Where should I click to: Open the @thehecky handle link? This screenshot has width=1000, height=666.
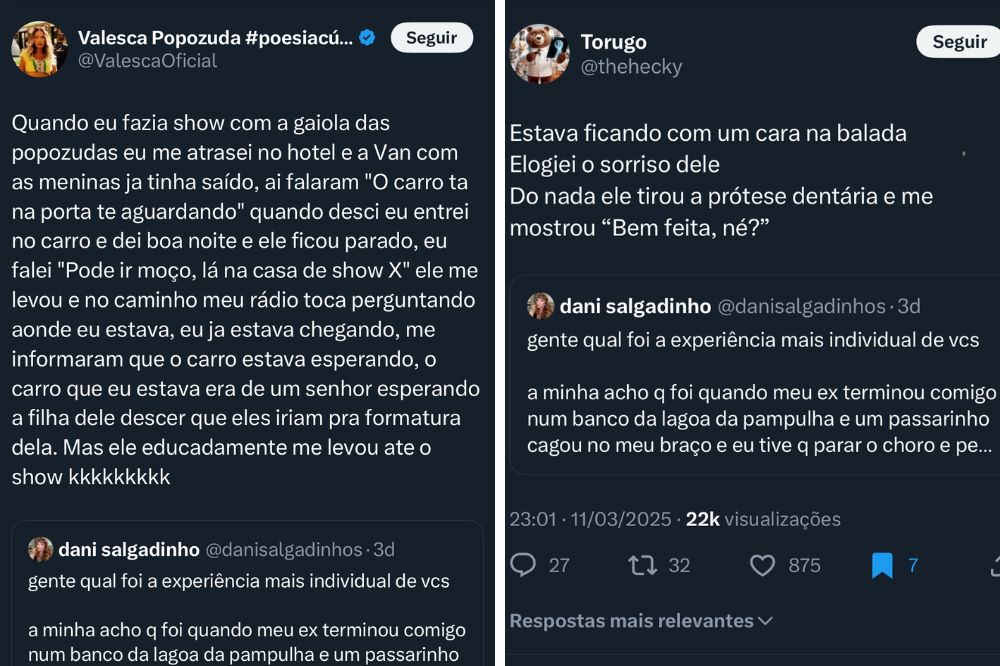pyautogui.click(x=631, y=67)
